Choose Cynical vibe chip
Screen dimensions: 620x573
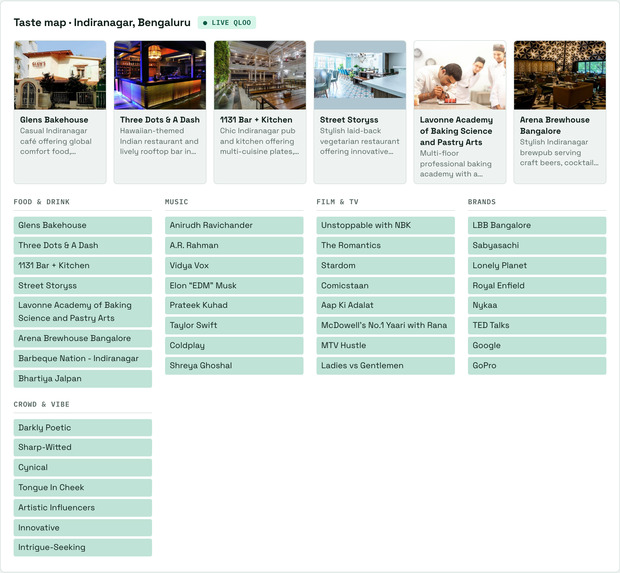coord(83,467)
